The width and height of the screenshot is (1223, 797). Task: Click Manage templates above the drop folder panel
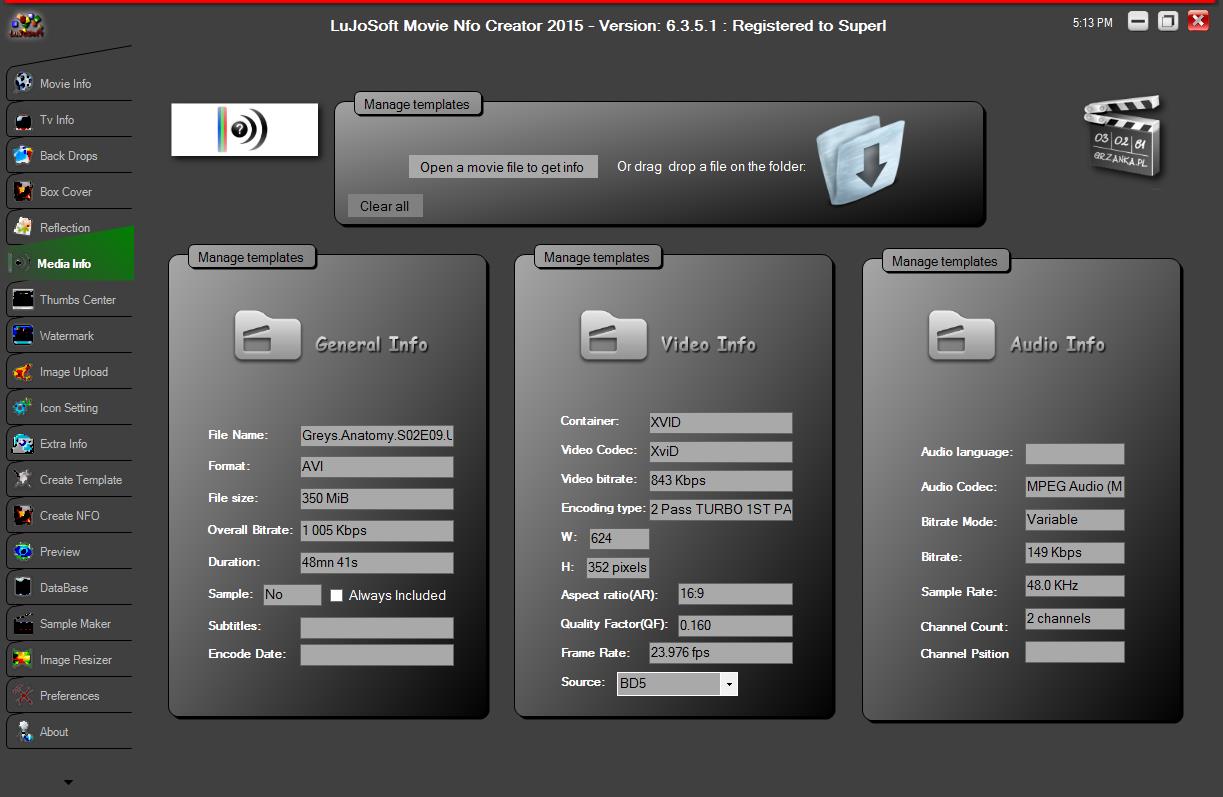tap(417, 104)
